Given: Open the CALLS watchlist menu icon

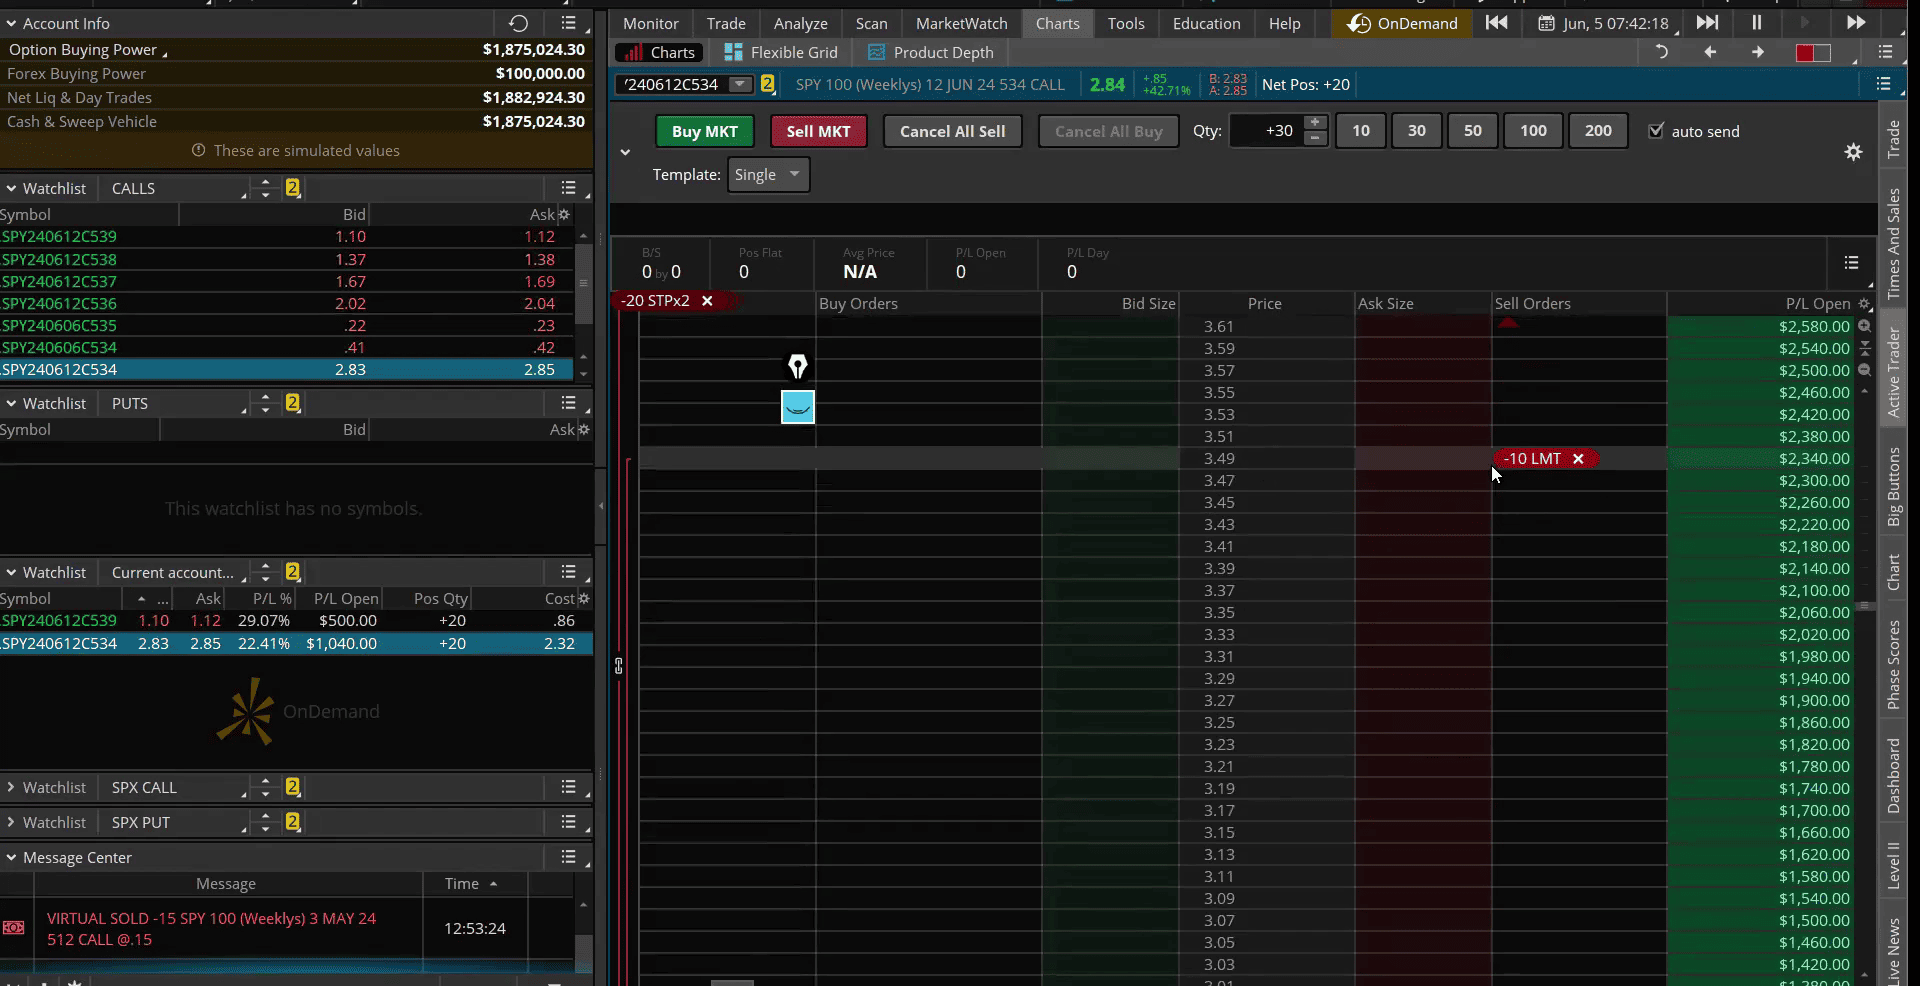Looking at the screenshot, I should click(568, 188).
